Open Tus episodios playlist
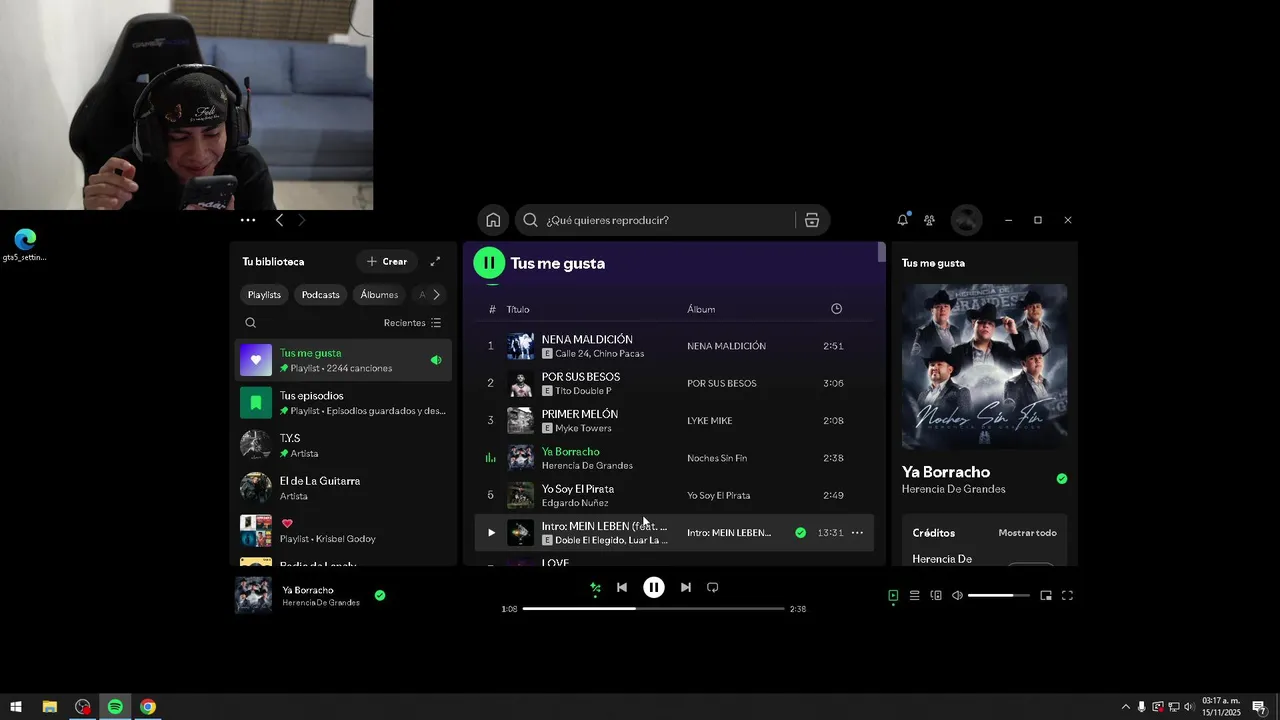 click(344, 403)
